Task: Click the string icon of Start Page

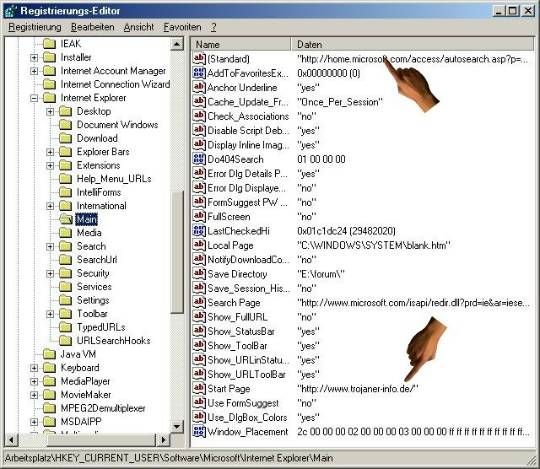Action: click(x=199, y=388)
